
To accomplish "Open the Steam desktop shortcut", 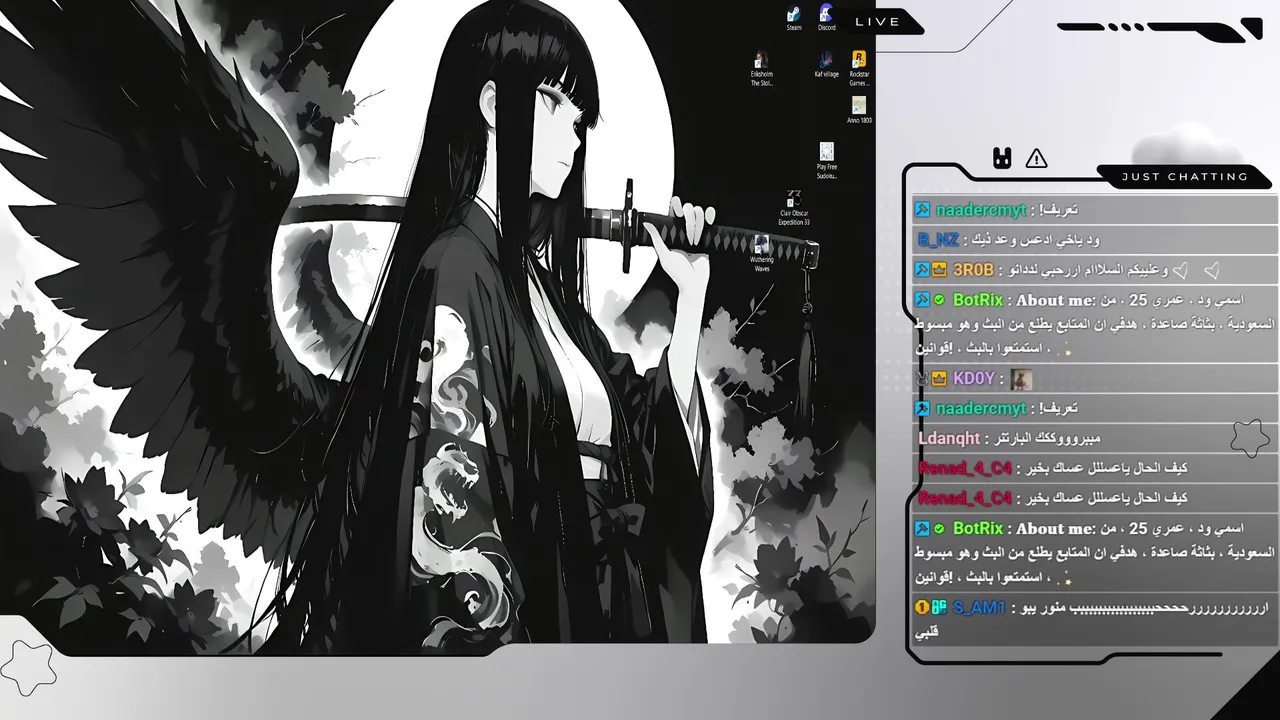I will [x=793, y=18].
